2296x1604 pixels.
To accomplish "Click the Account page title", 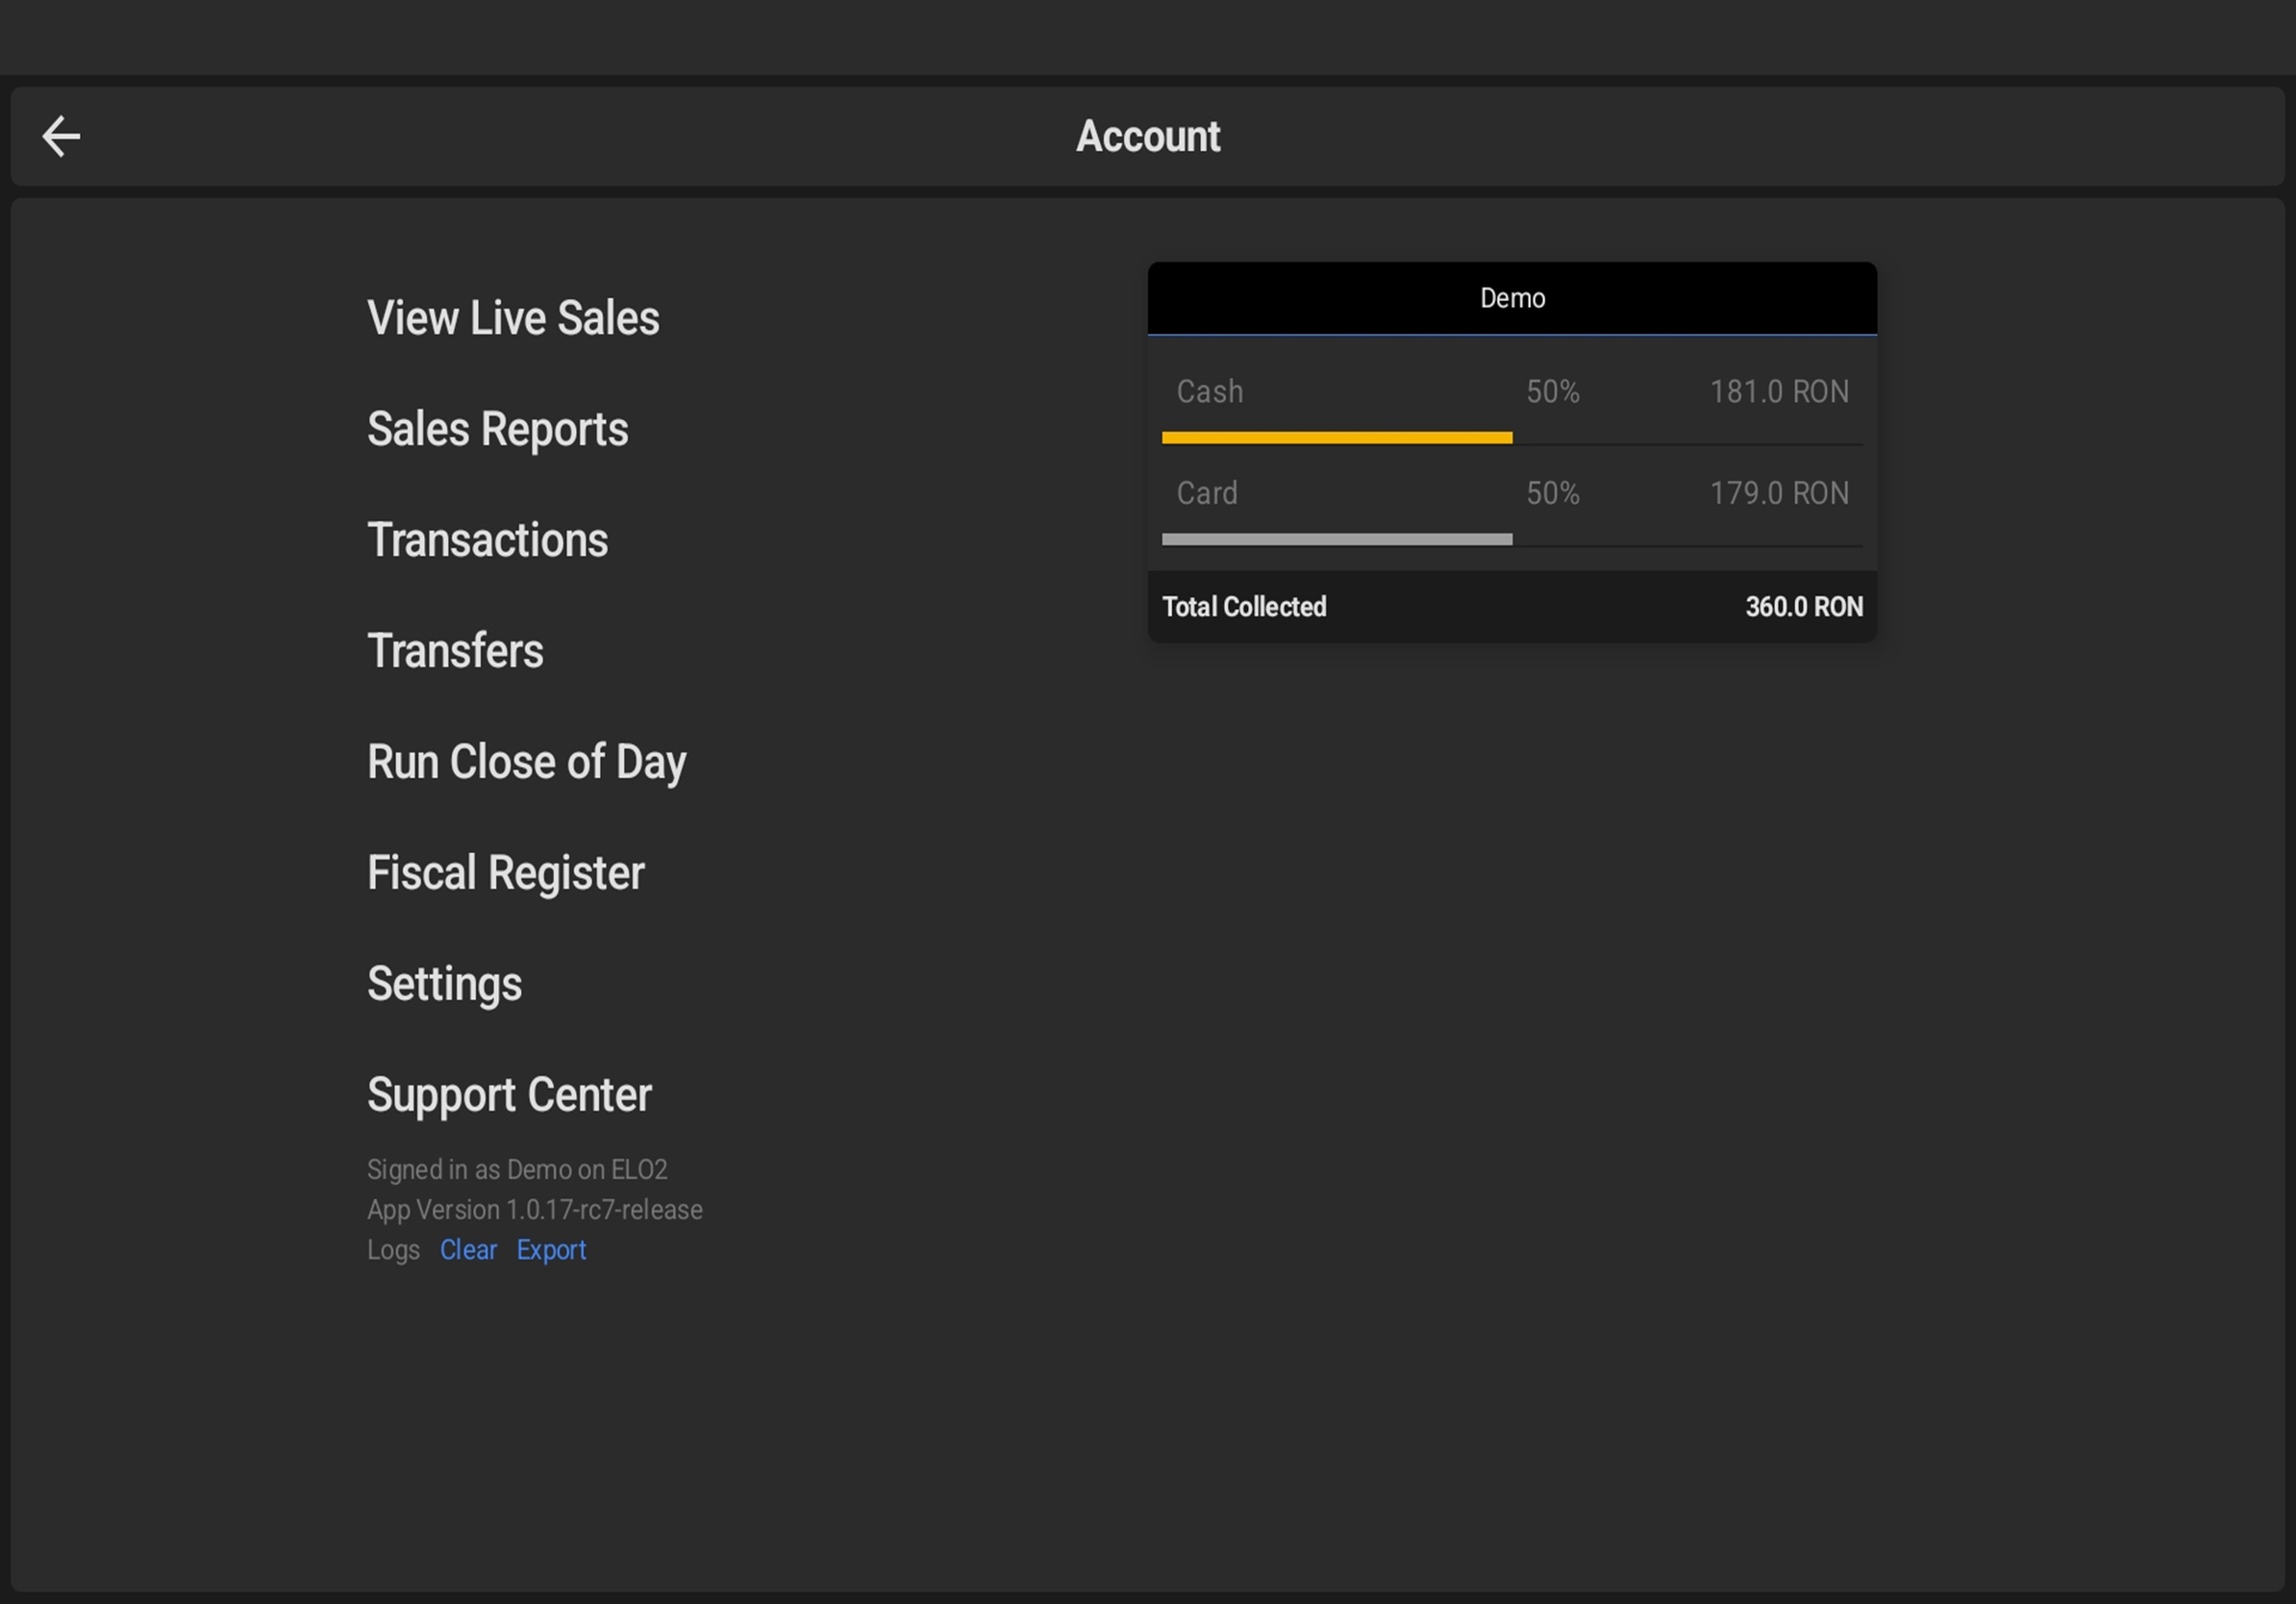I will [x=1147, y=137].
